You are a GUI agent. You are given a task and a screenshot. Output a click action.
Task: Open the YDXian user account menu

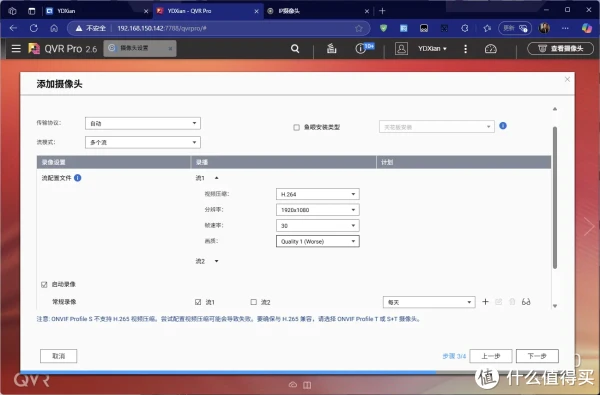point(432,49)
